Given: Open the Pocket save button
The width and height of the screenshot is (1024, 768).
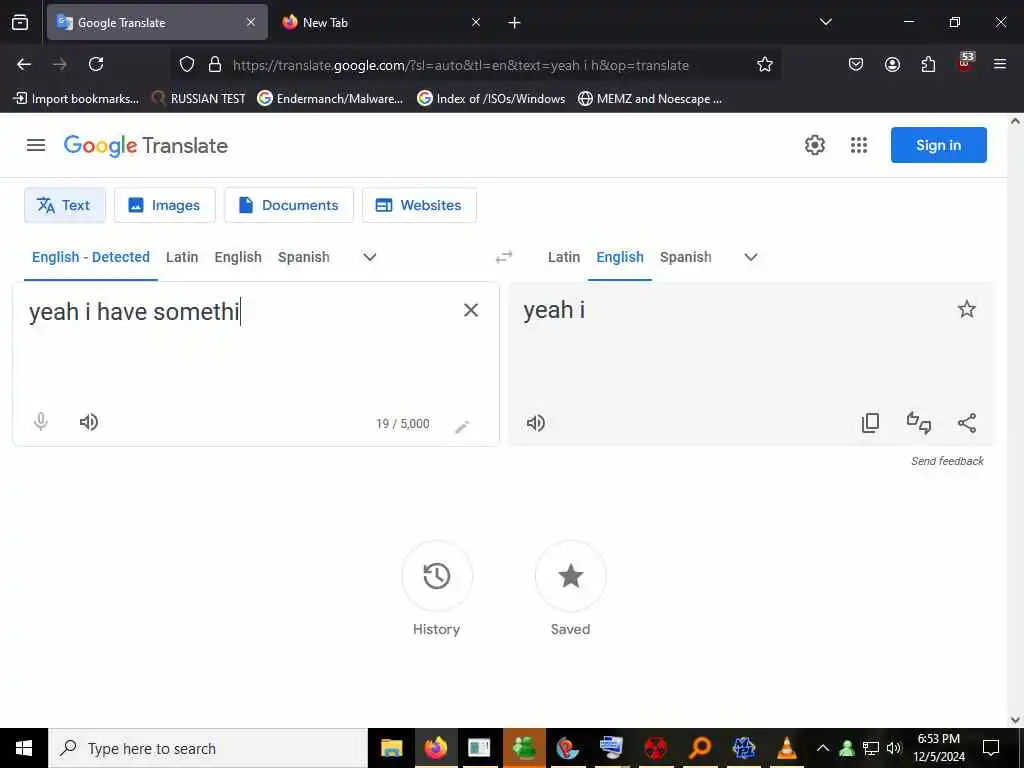Looking at the screenshot, I should tap(856, 64).
